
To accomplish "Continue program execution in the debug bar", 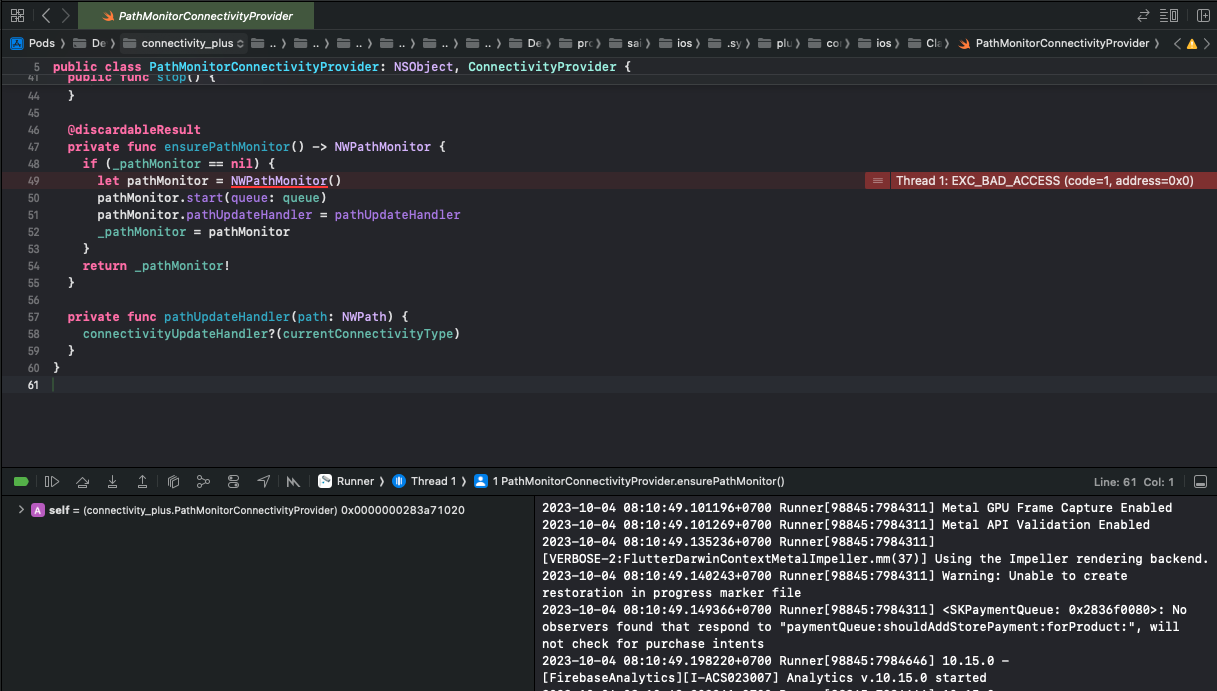I will tap(52, 481).
